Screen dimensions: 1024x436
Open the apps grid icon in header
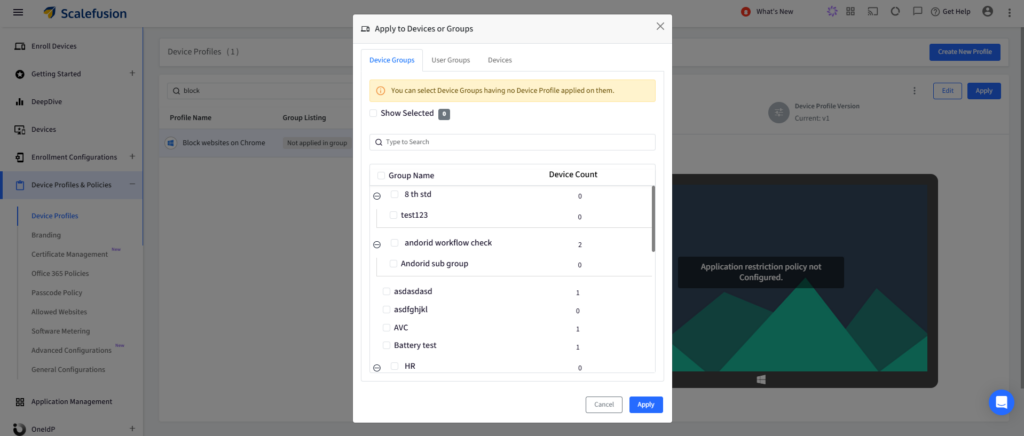tap(850, 11)
